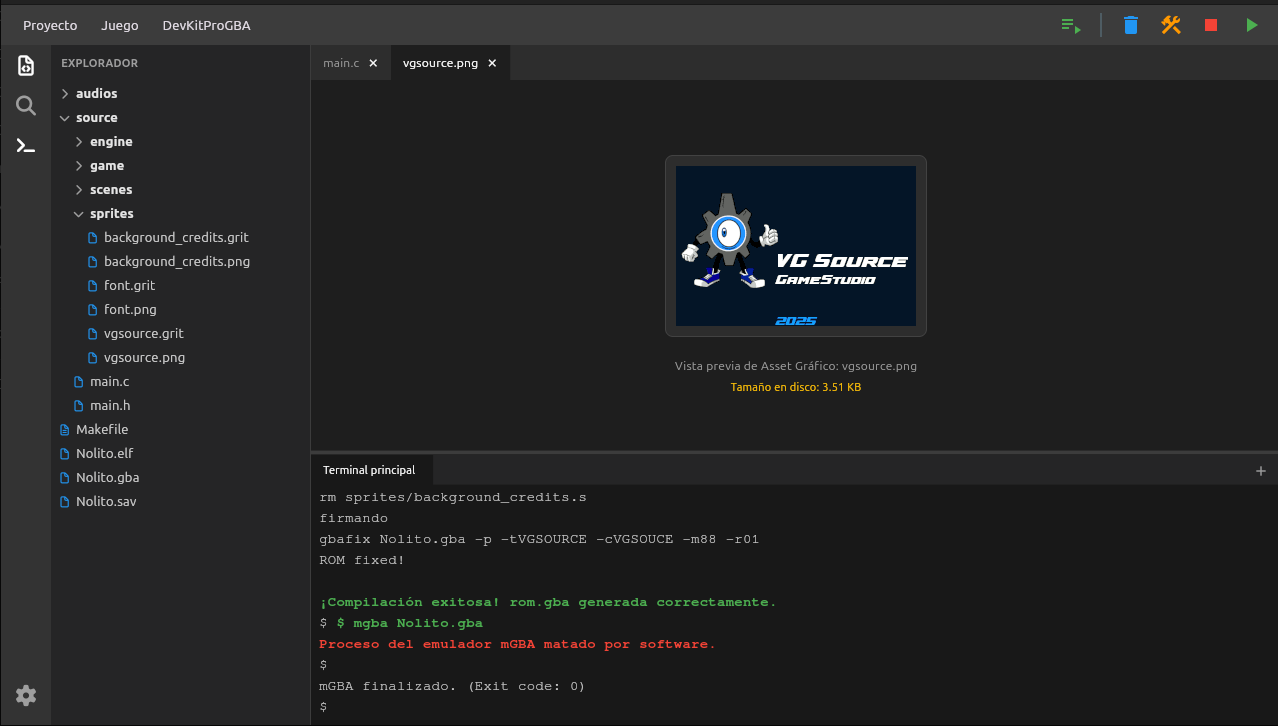
Task: Click file icon next to Makefile
Action: pyautogui.click(x=65, y=430)
